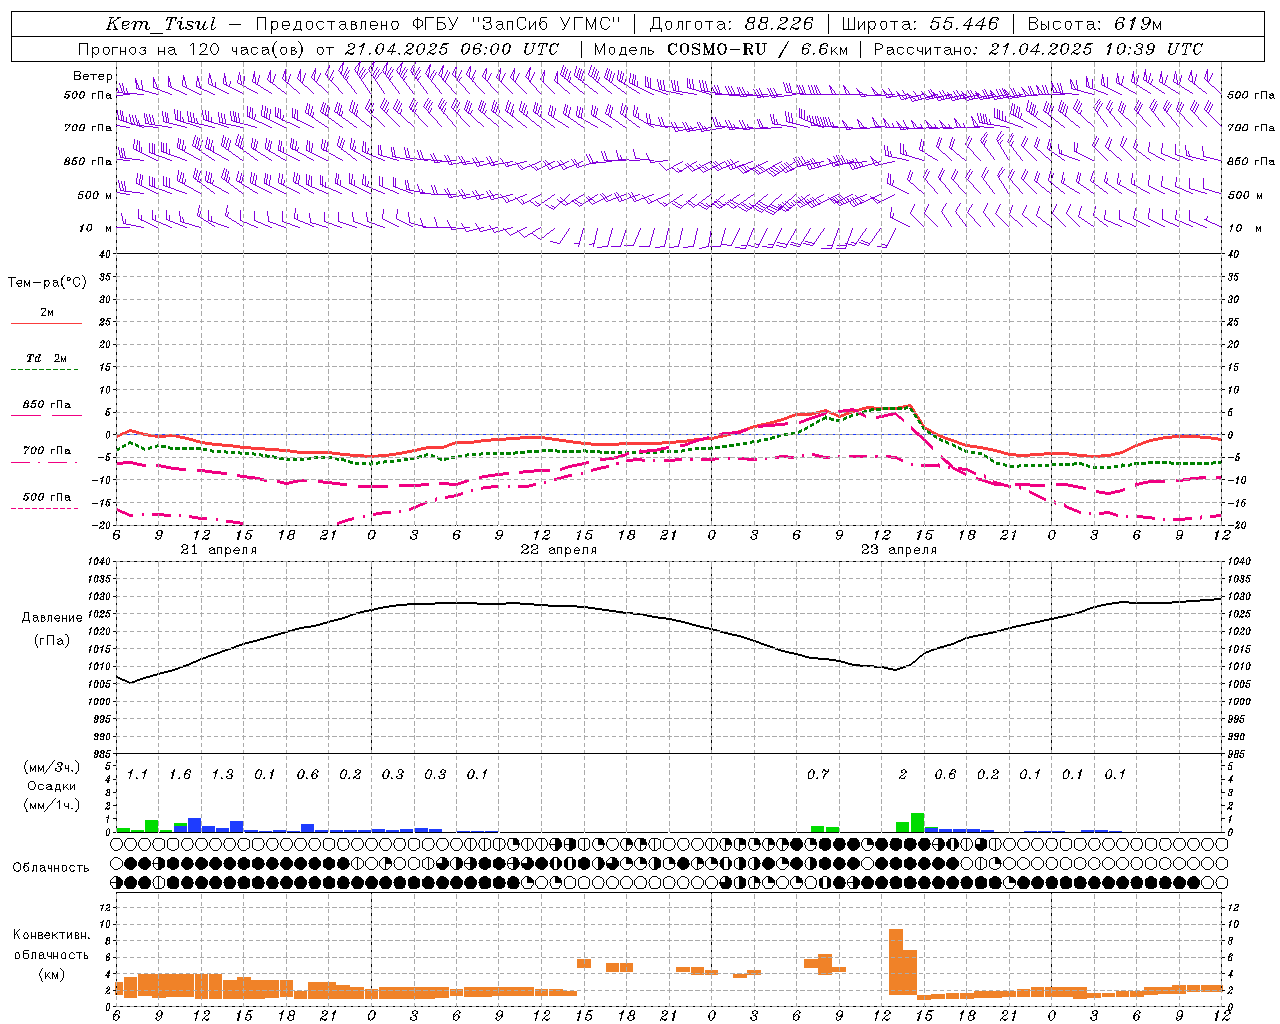Click the latitude value 55.446

click(x=963, y=24)
